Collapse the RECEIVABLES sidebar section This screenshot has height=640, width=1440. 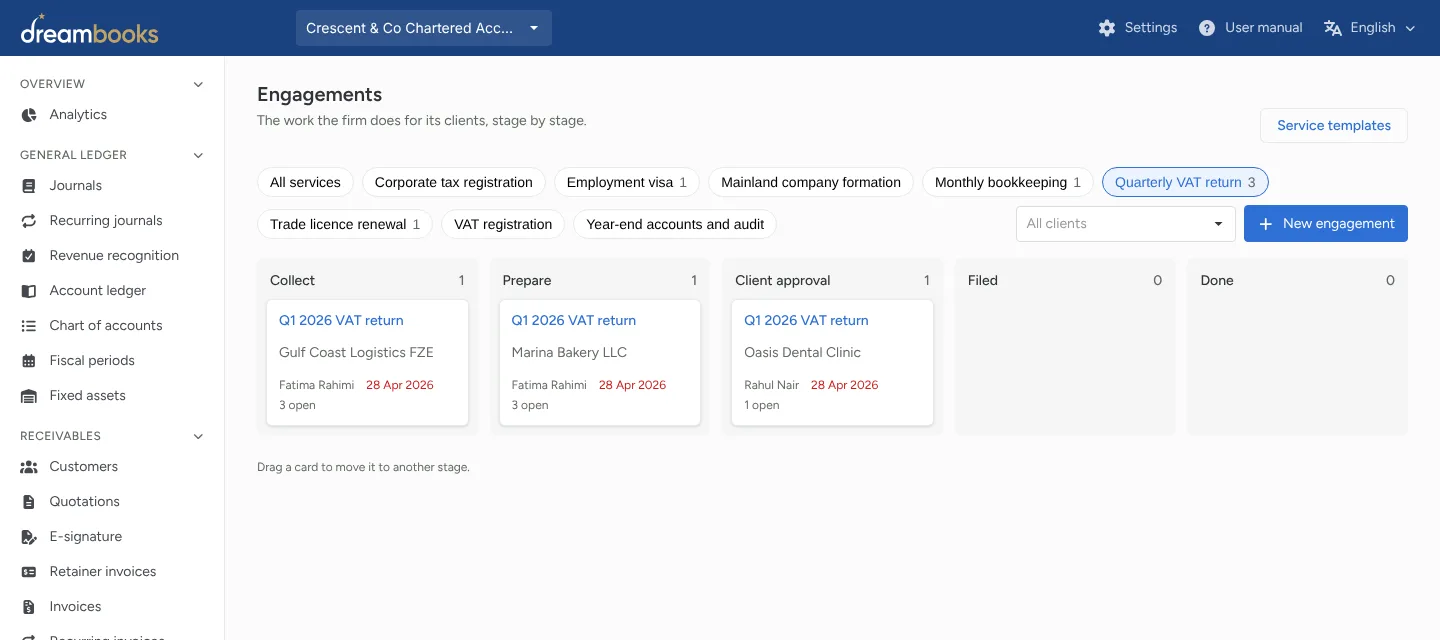point(198,436)
